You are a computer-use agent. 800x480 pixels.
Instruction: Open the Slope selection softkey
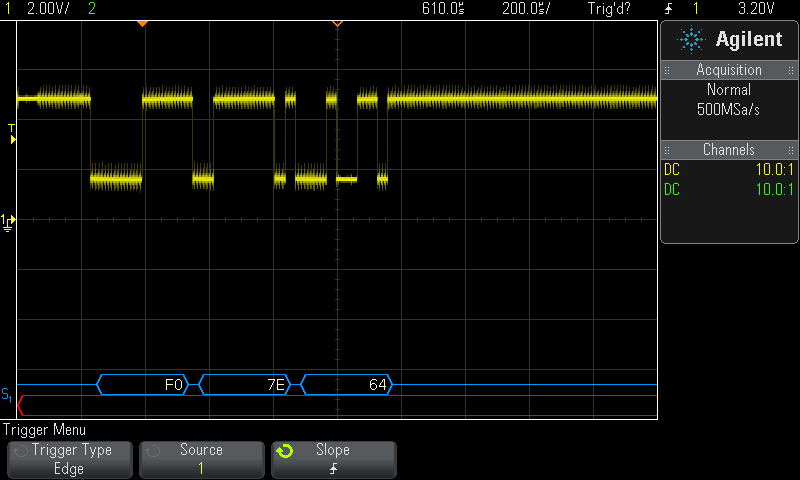(x=333, y=459)
